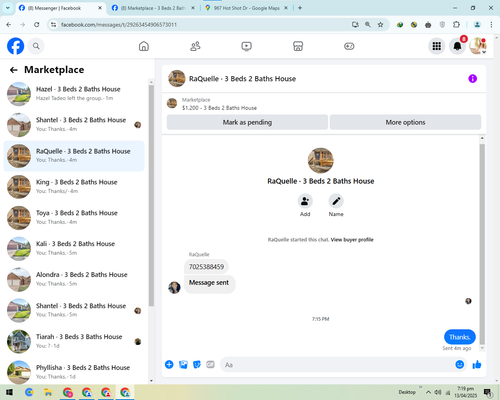500x400 pixels.
Task: Reload the page
Action: [37, 25]
